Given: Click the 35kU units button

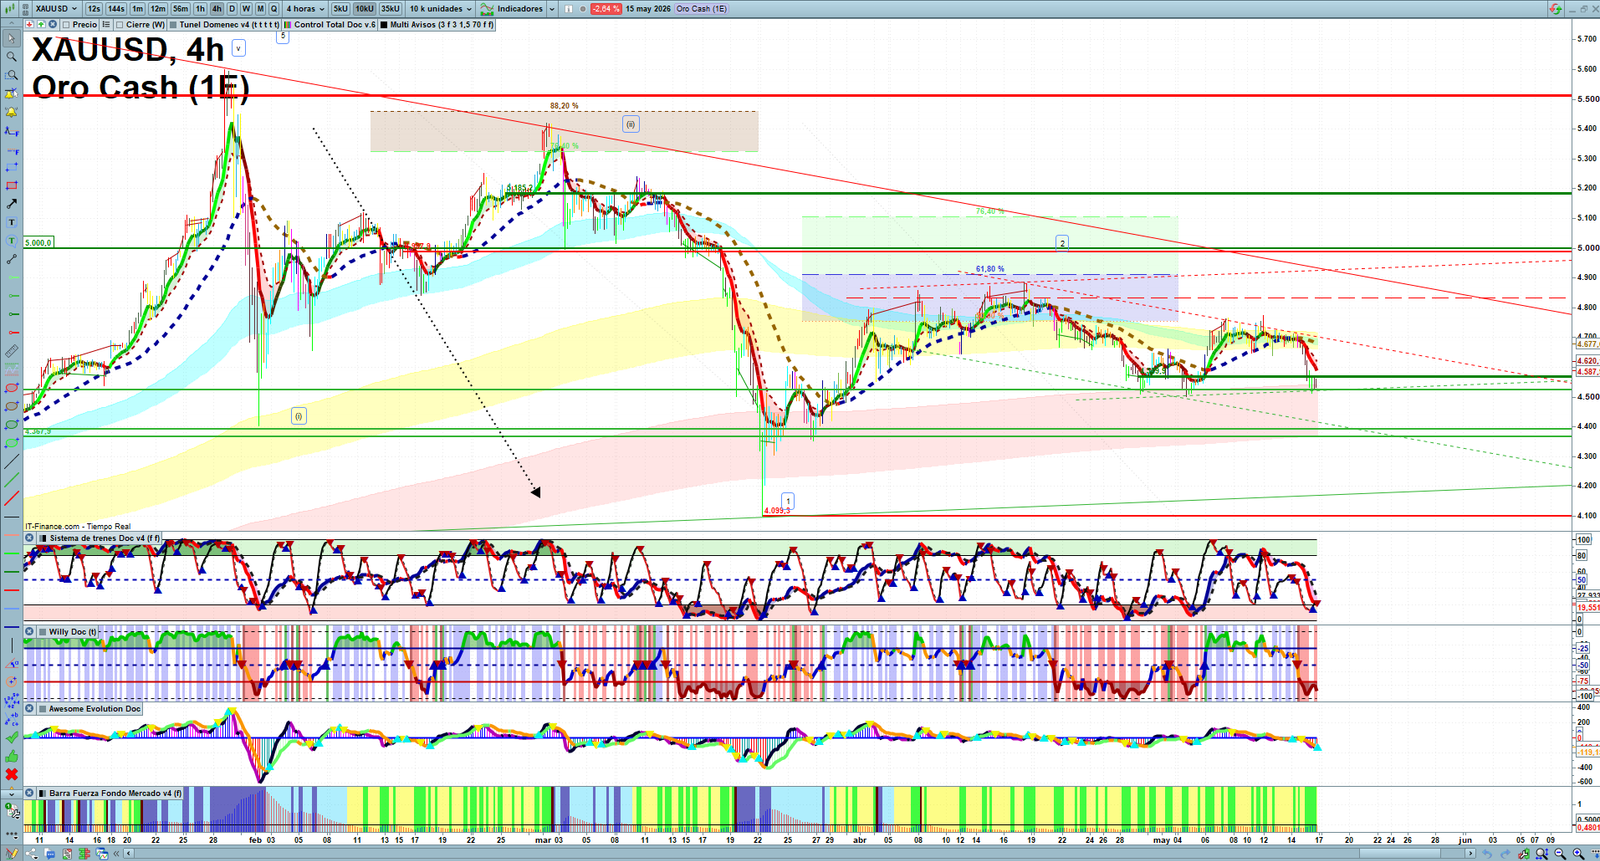Looking at the screenshot, I should (390, 8).
